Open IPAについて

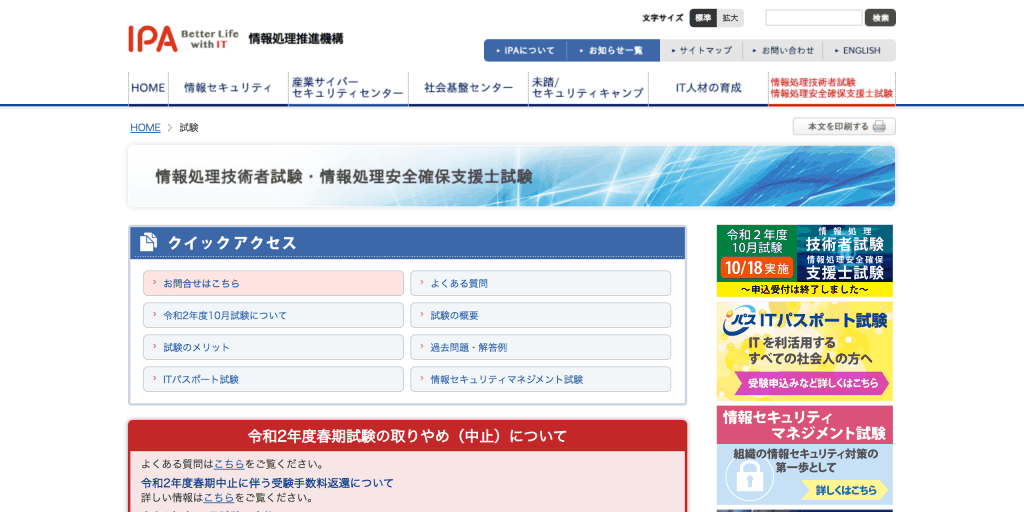click(525, 50)
